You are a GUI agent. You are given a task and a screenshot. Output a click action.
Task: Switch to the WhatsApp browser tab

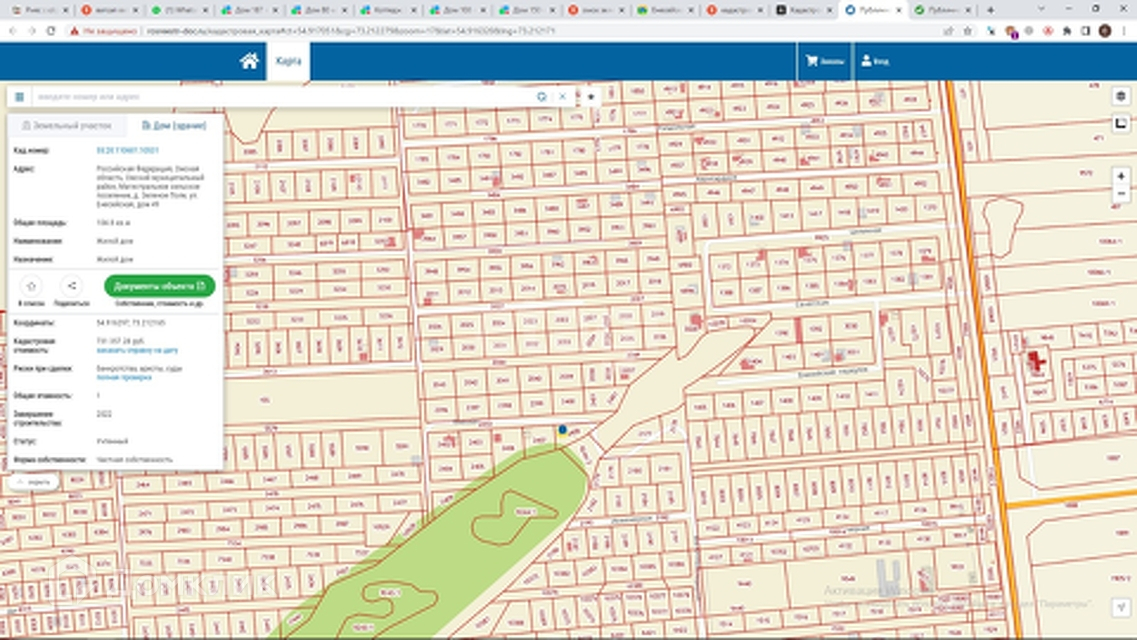178,10
